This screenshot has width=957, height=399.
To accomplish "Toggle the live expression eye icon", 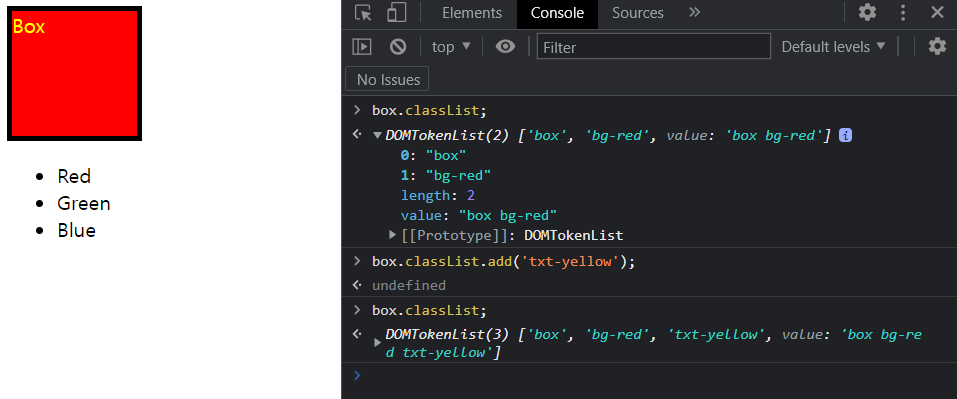I will (505, 46).
